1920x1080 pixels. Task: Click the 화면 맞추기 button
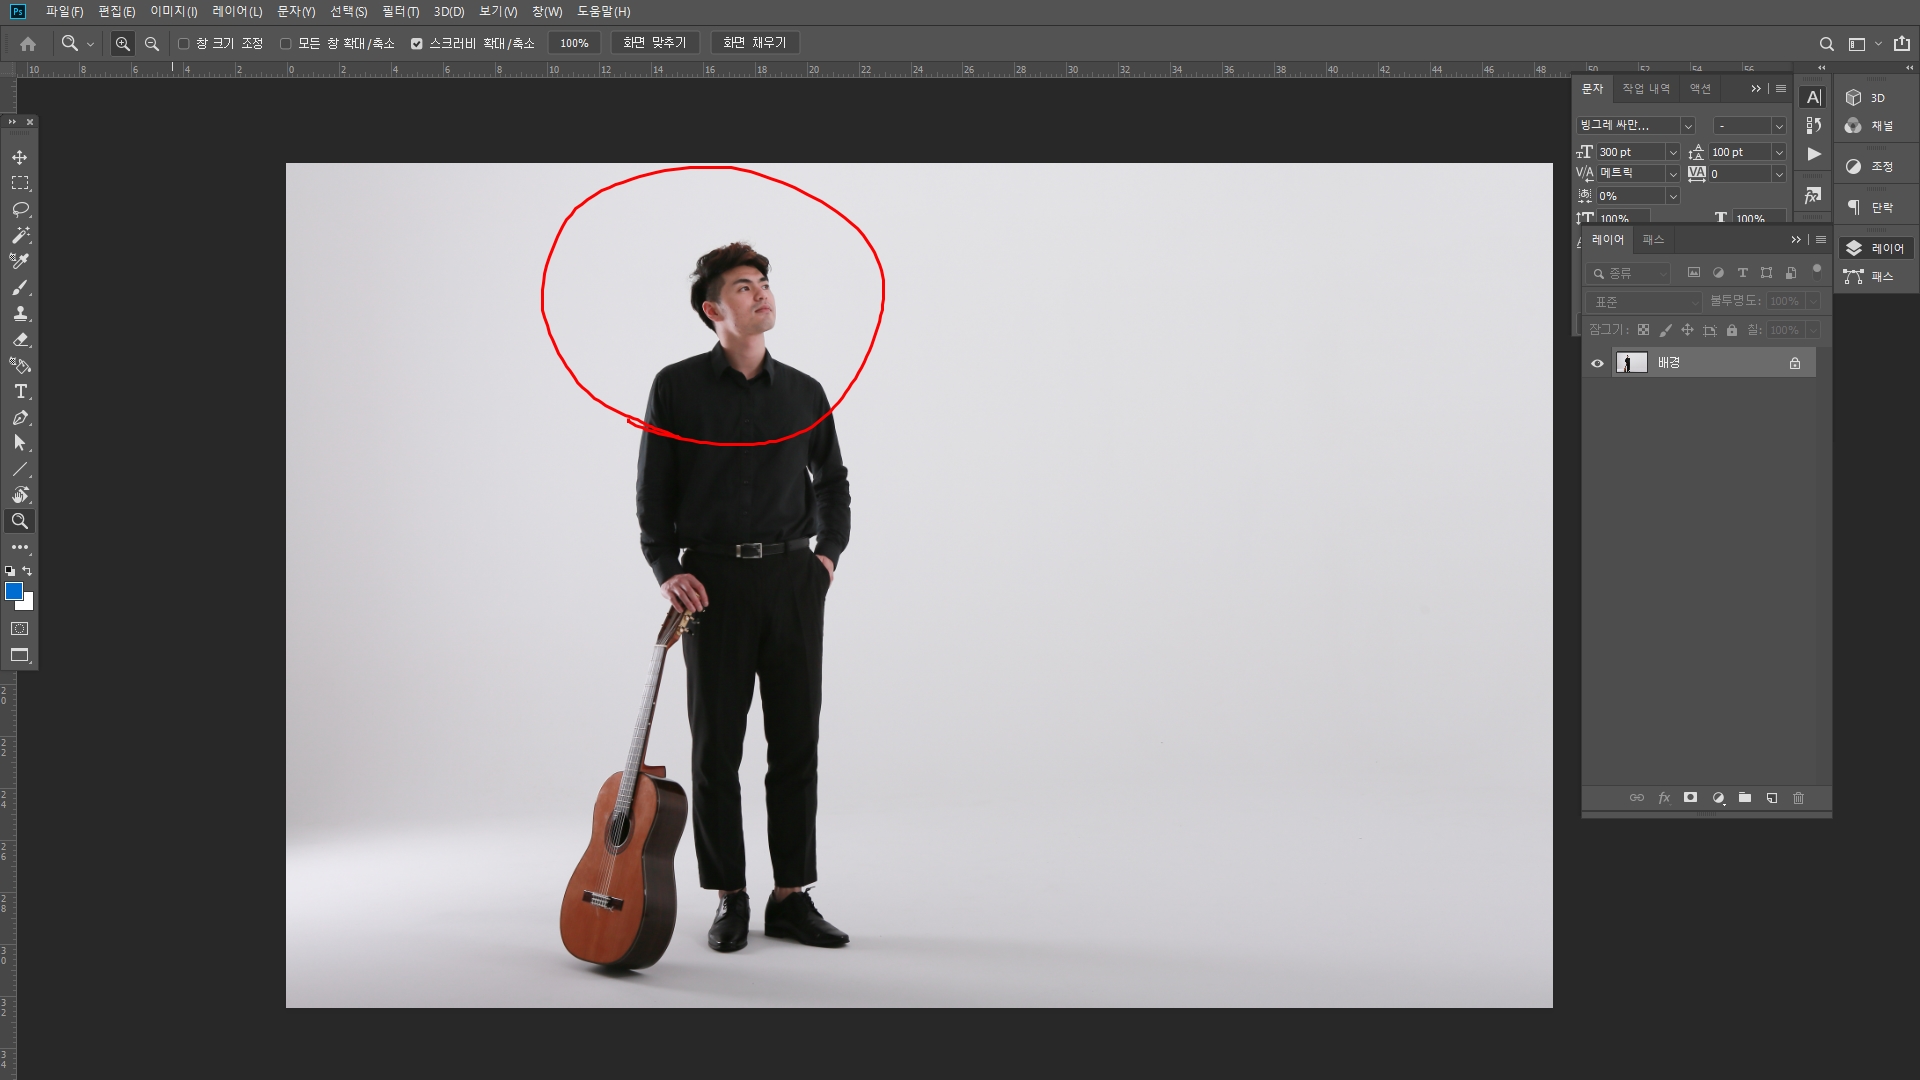[x=654, y=43]
